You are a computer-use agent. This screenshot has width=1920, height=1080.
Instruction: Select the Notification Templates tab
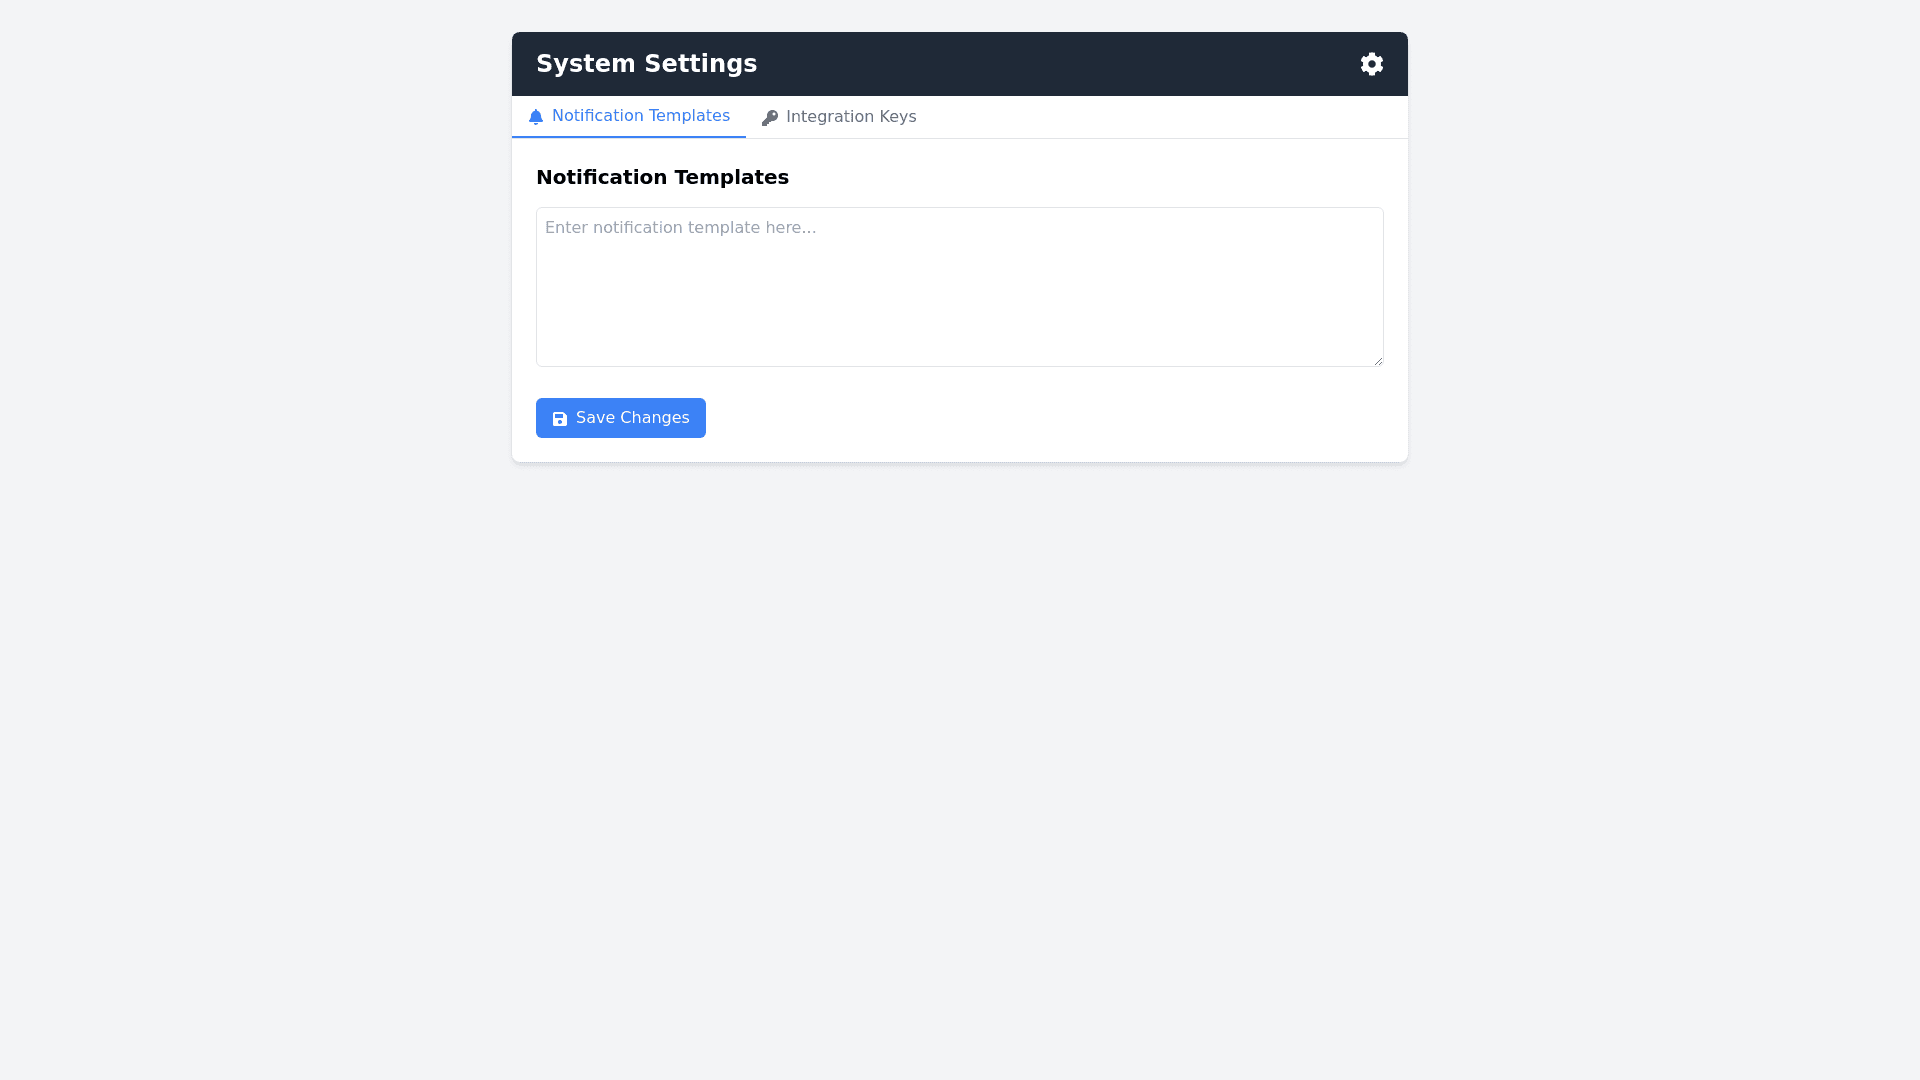tap(629, 116)
